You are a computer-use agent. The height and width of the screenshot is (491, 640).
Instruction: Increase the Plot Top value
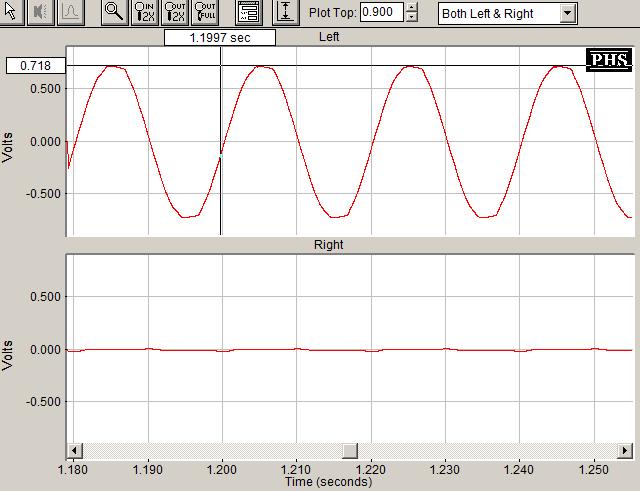click(x=412, y=7)
